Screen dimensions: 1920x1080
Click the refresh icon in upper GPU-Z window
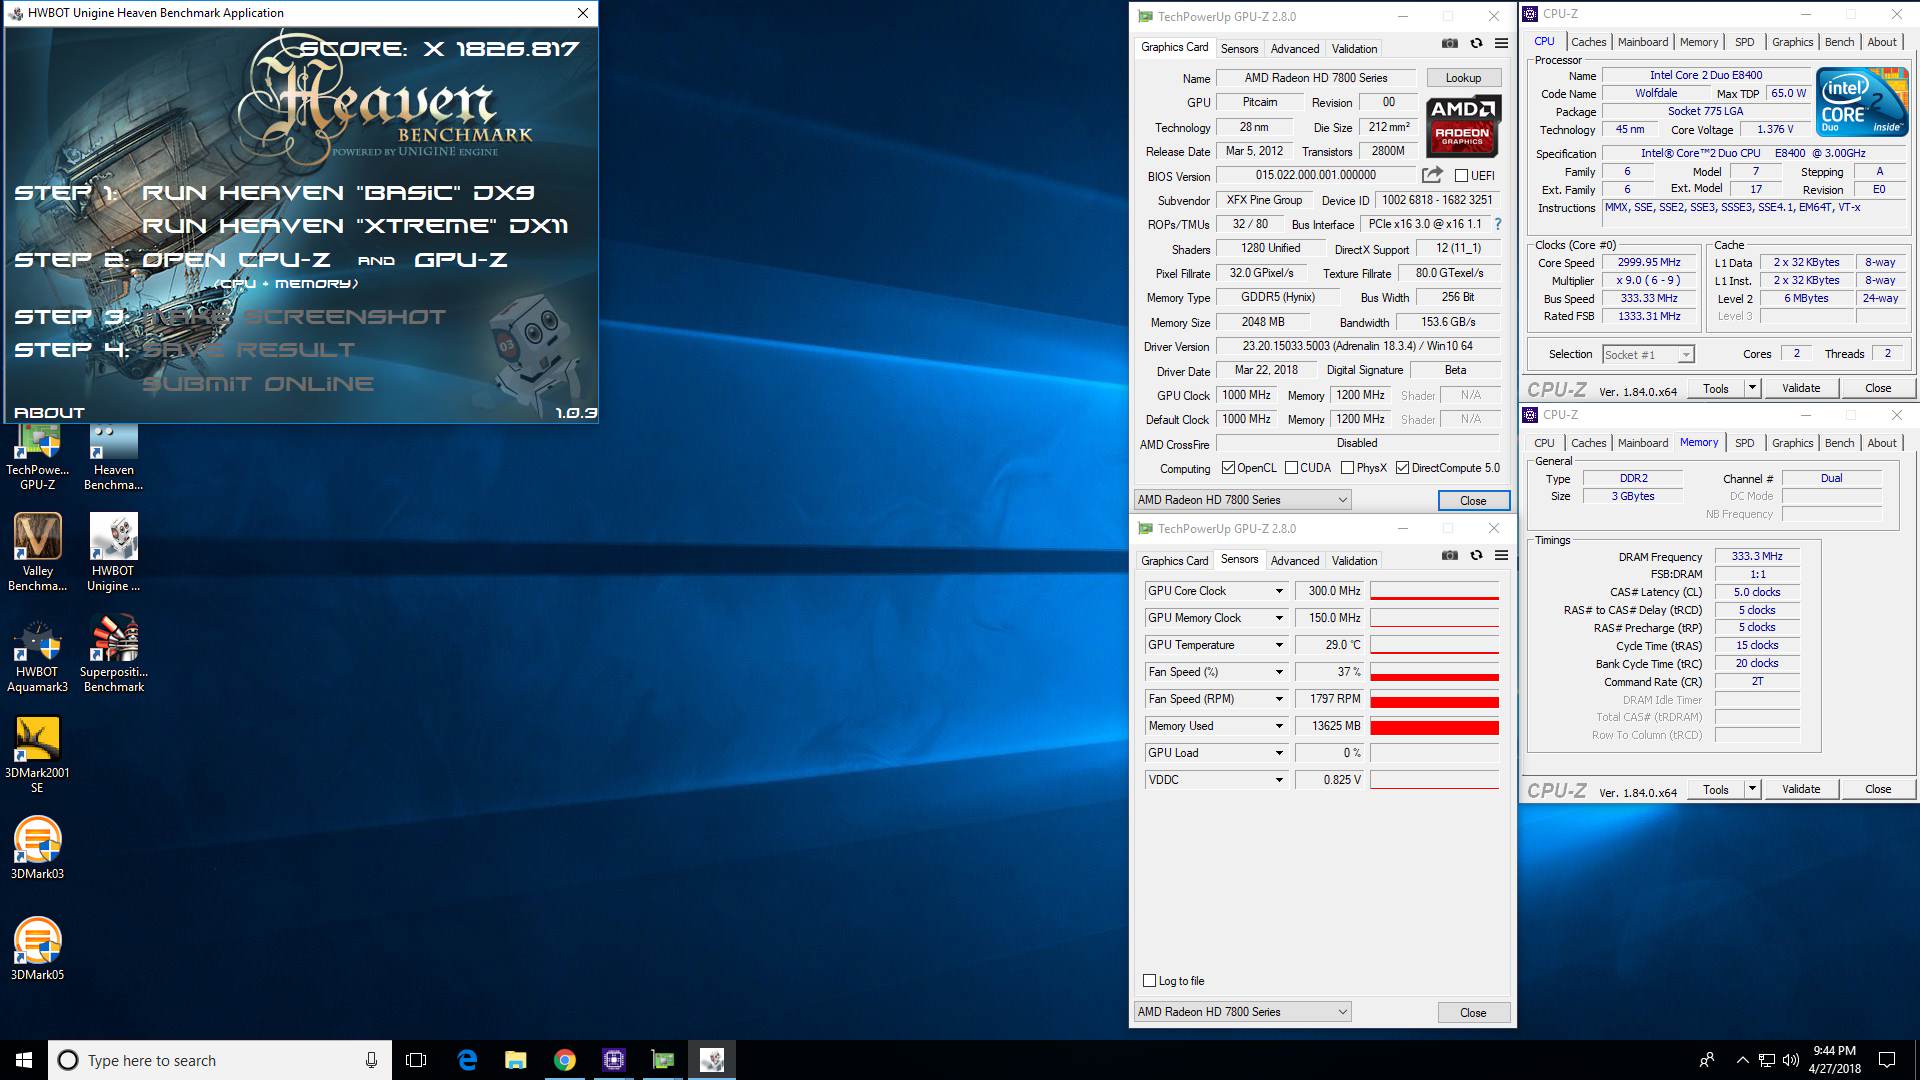(x=1476, y=44)
